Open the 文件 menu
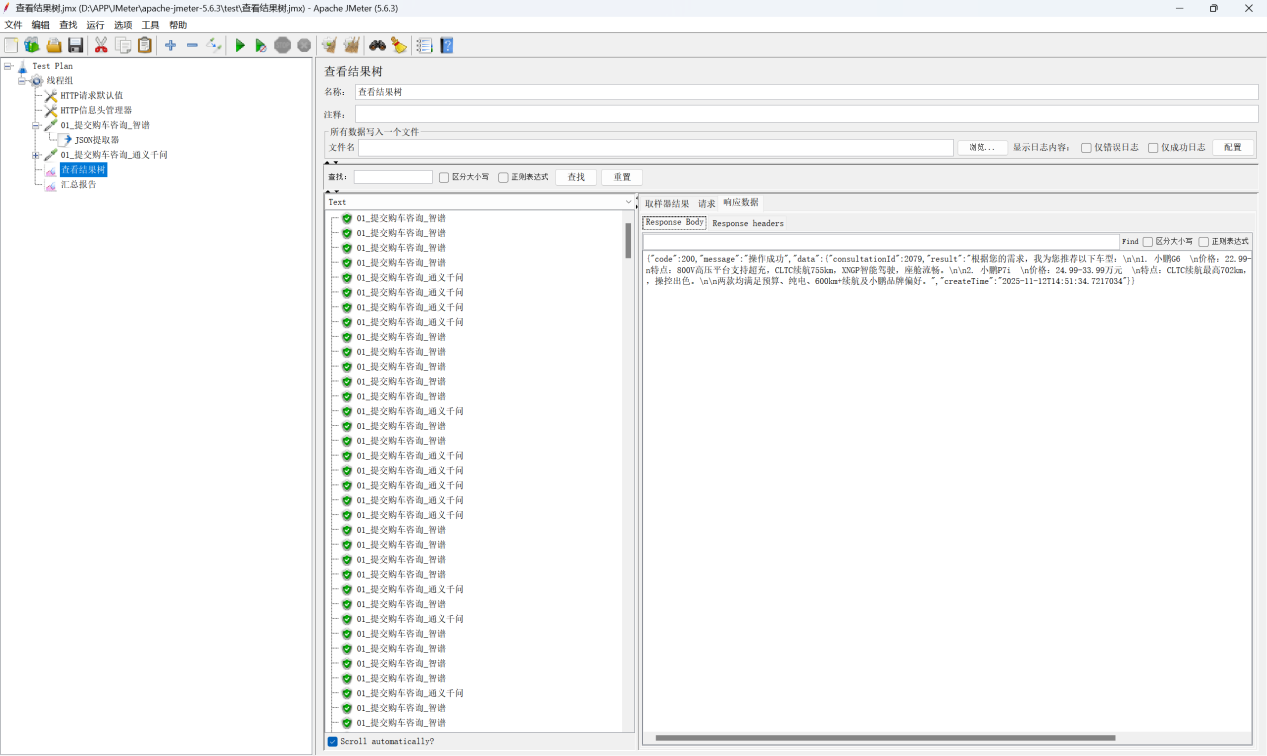Screen dimensions: 1267x756 [13, 25]
